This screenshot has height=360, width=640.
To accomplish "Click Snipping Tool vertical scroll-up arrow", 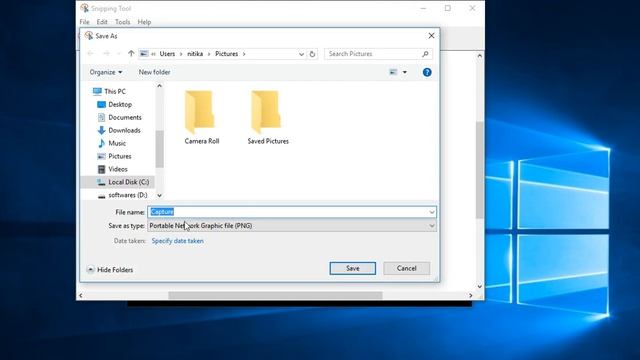I will (x=480, y=56).
